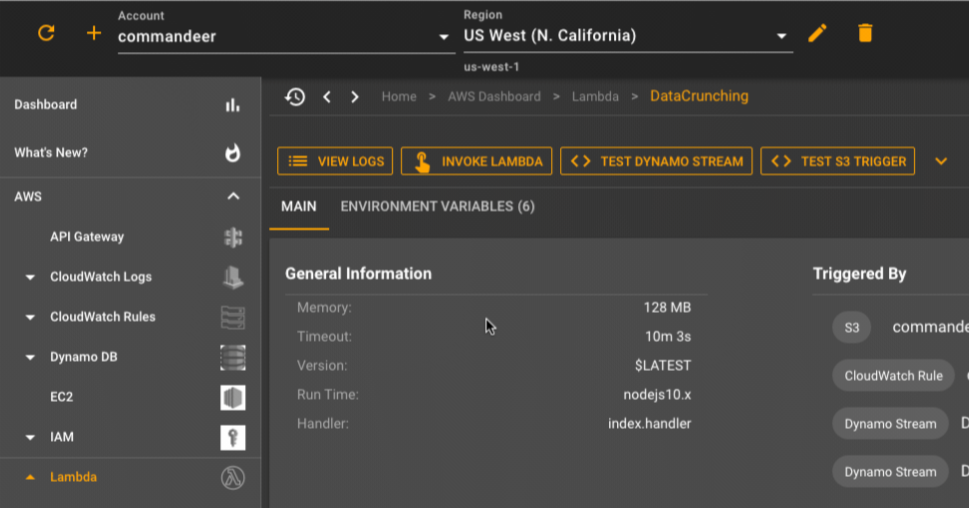
Task: Collapse the AWS section chevron
Action: coord(233,197)
